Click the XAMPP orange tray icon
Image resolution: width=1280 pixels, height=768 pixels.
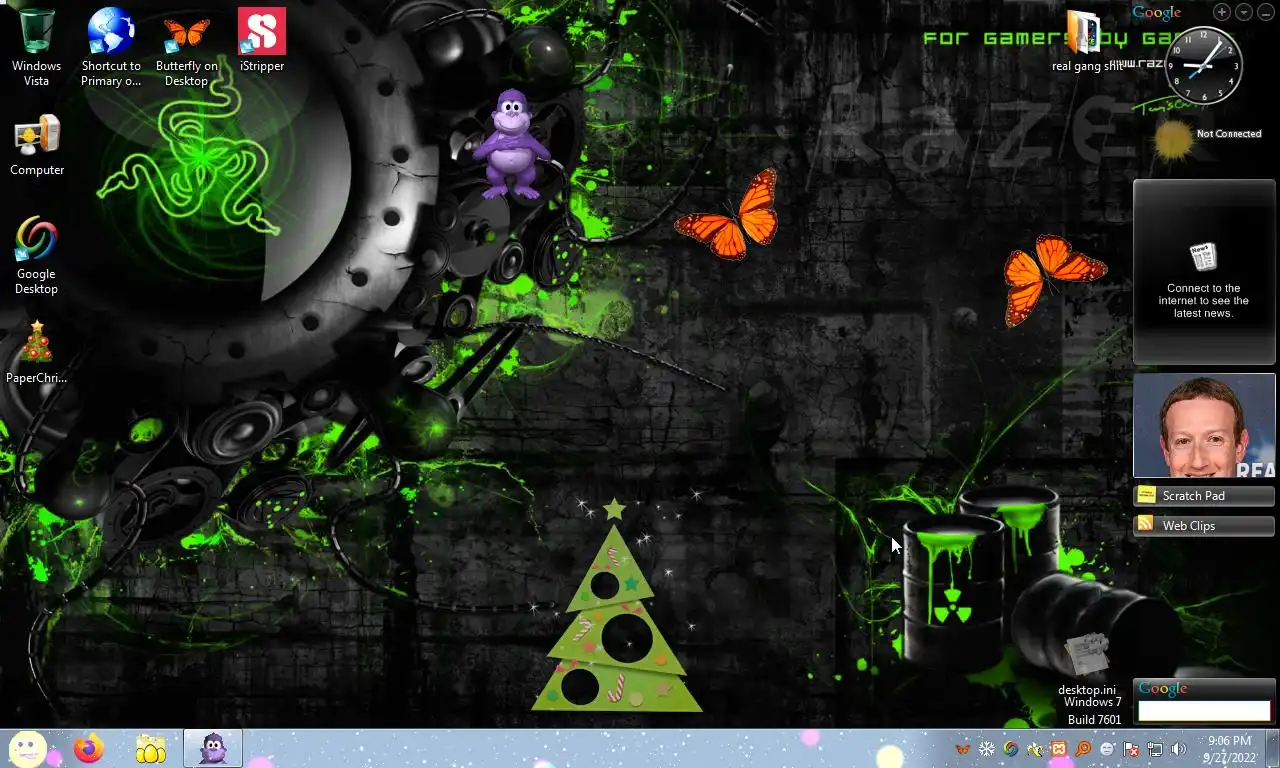(1059, 749)
